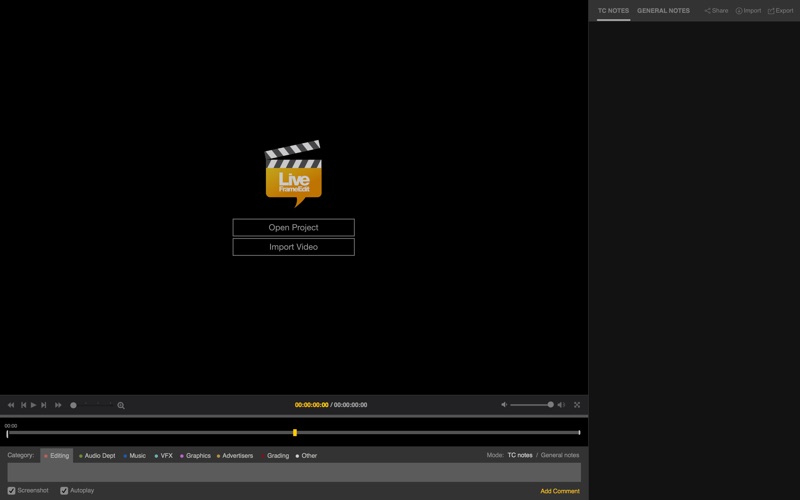Select the Graphics category
The width and height of the screenshot is (800, 500).
[195, 456]
